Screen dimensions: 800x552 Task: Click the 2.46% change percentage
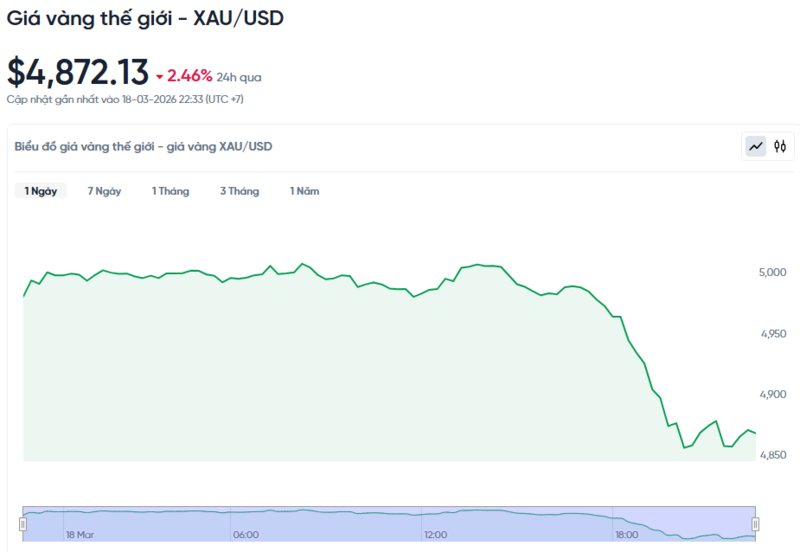189,75
